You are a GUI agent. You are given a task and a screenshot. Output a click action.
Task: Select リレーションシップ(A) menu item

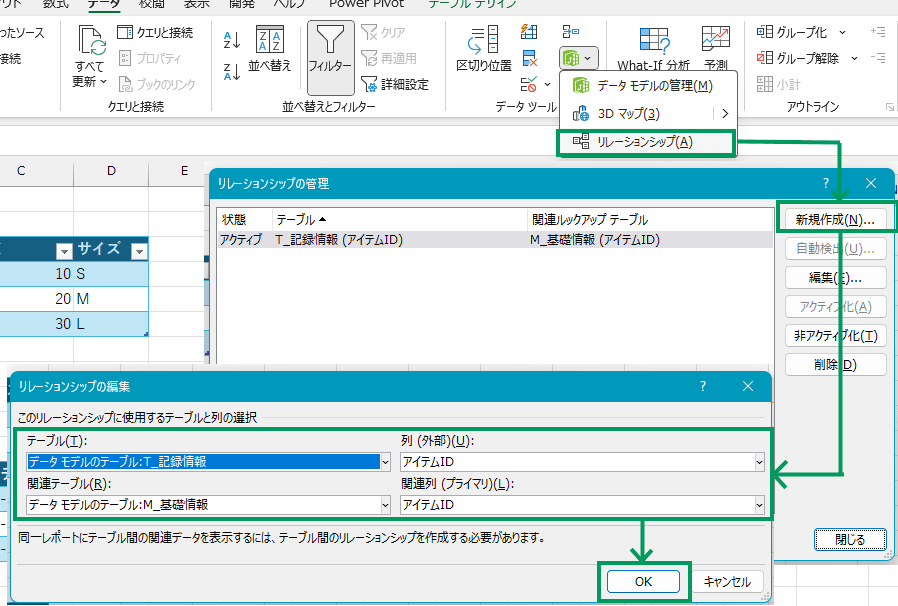click(645, 142)
